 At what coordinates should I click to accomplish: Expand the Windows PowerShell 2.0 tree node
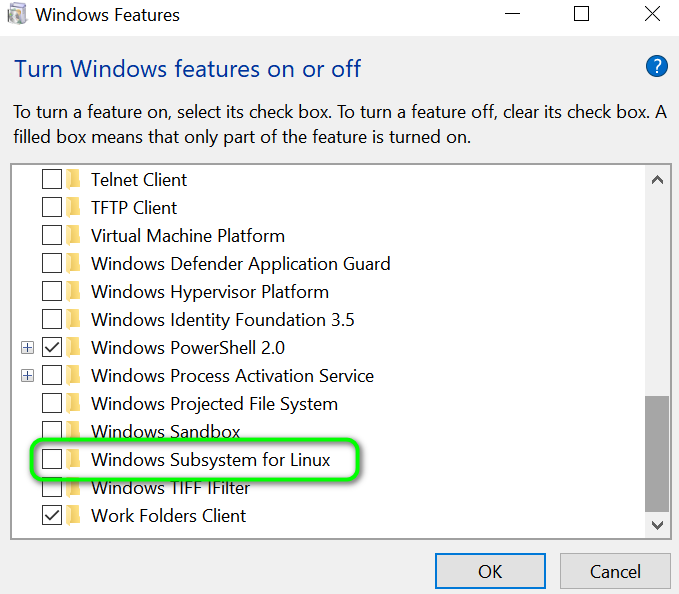28,348
